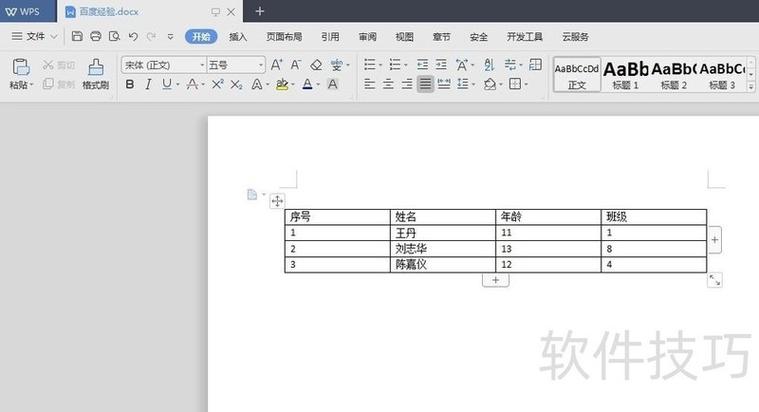The width and height of the screenshot is (759, 412).
Task: Toggle Bold formatting
Action: 130,84
